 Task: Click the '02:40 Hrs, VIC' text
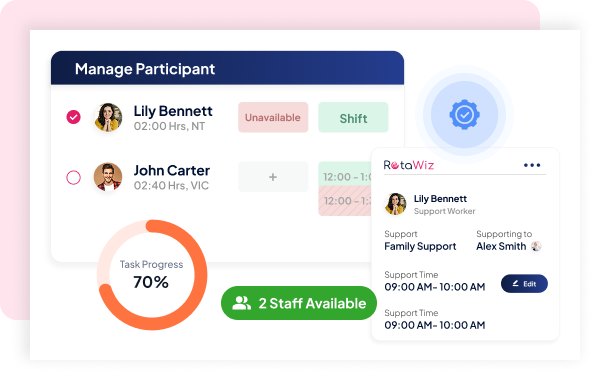pos(171,186)
